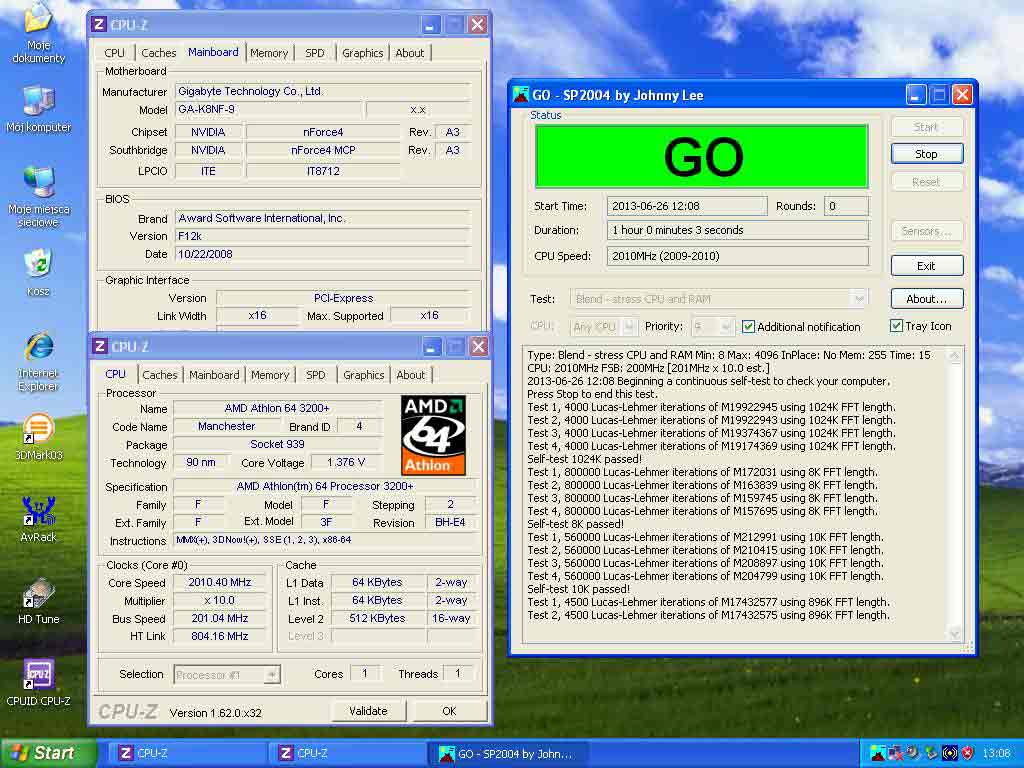
Task: Toggle the Additional notification checkbox
Action: click(x=748, y=327)
